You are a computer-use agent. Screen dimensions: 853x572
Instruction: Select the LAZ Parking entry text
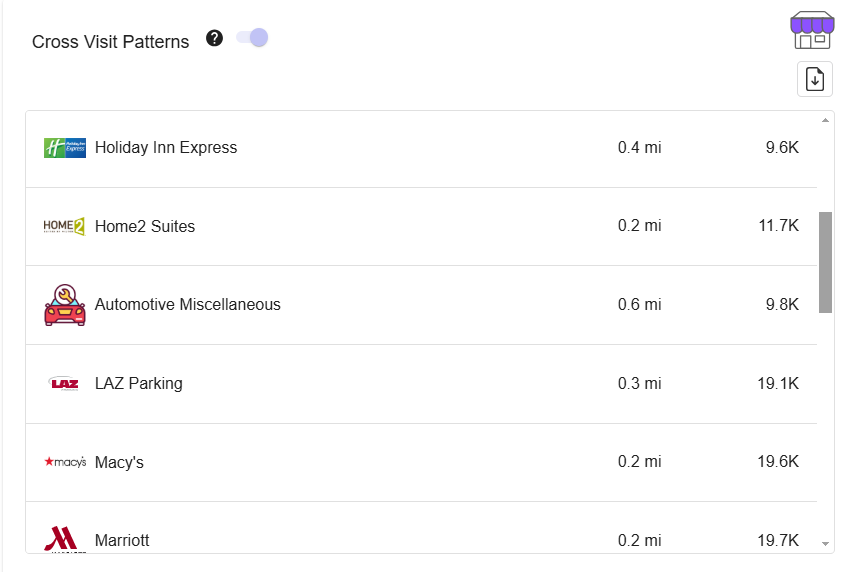coord(139,384)
